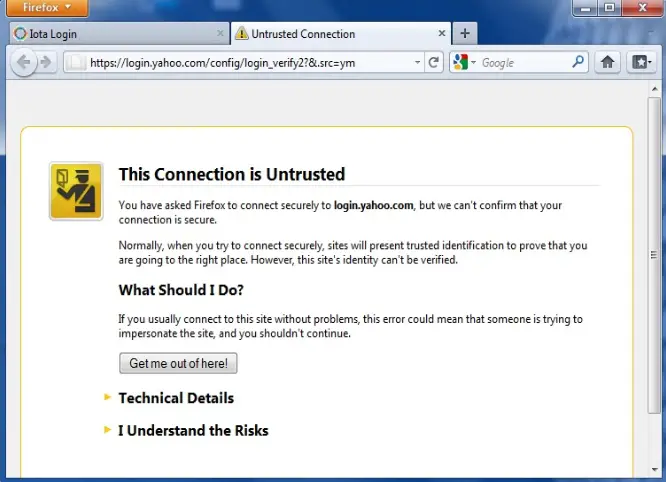Reload the page with refresh icon
The width and height of the screenshot is (666, 482).
coord(434,63)
